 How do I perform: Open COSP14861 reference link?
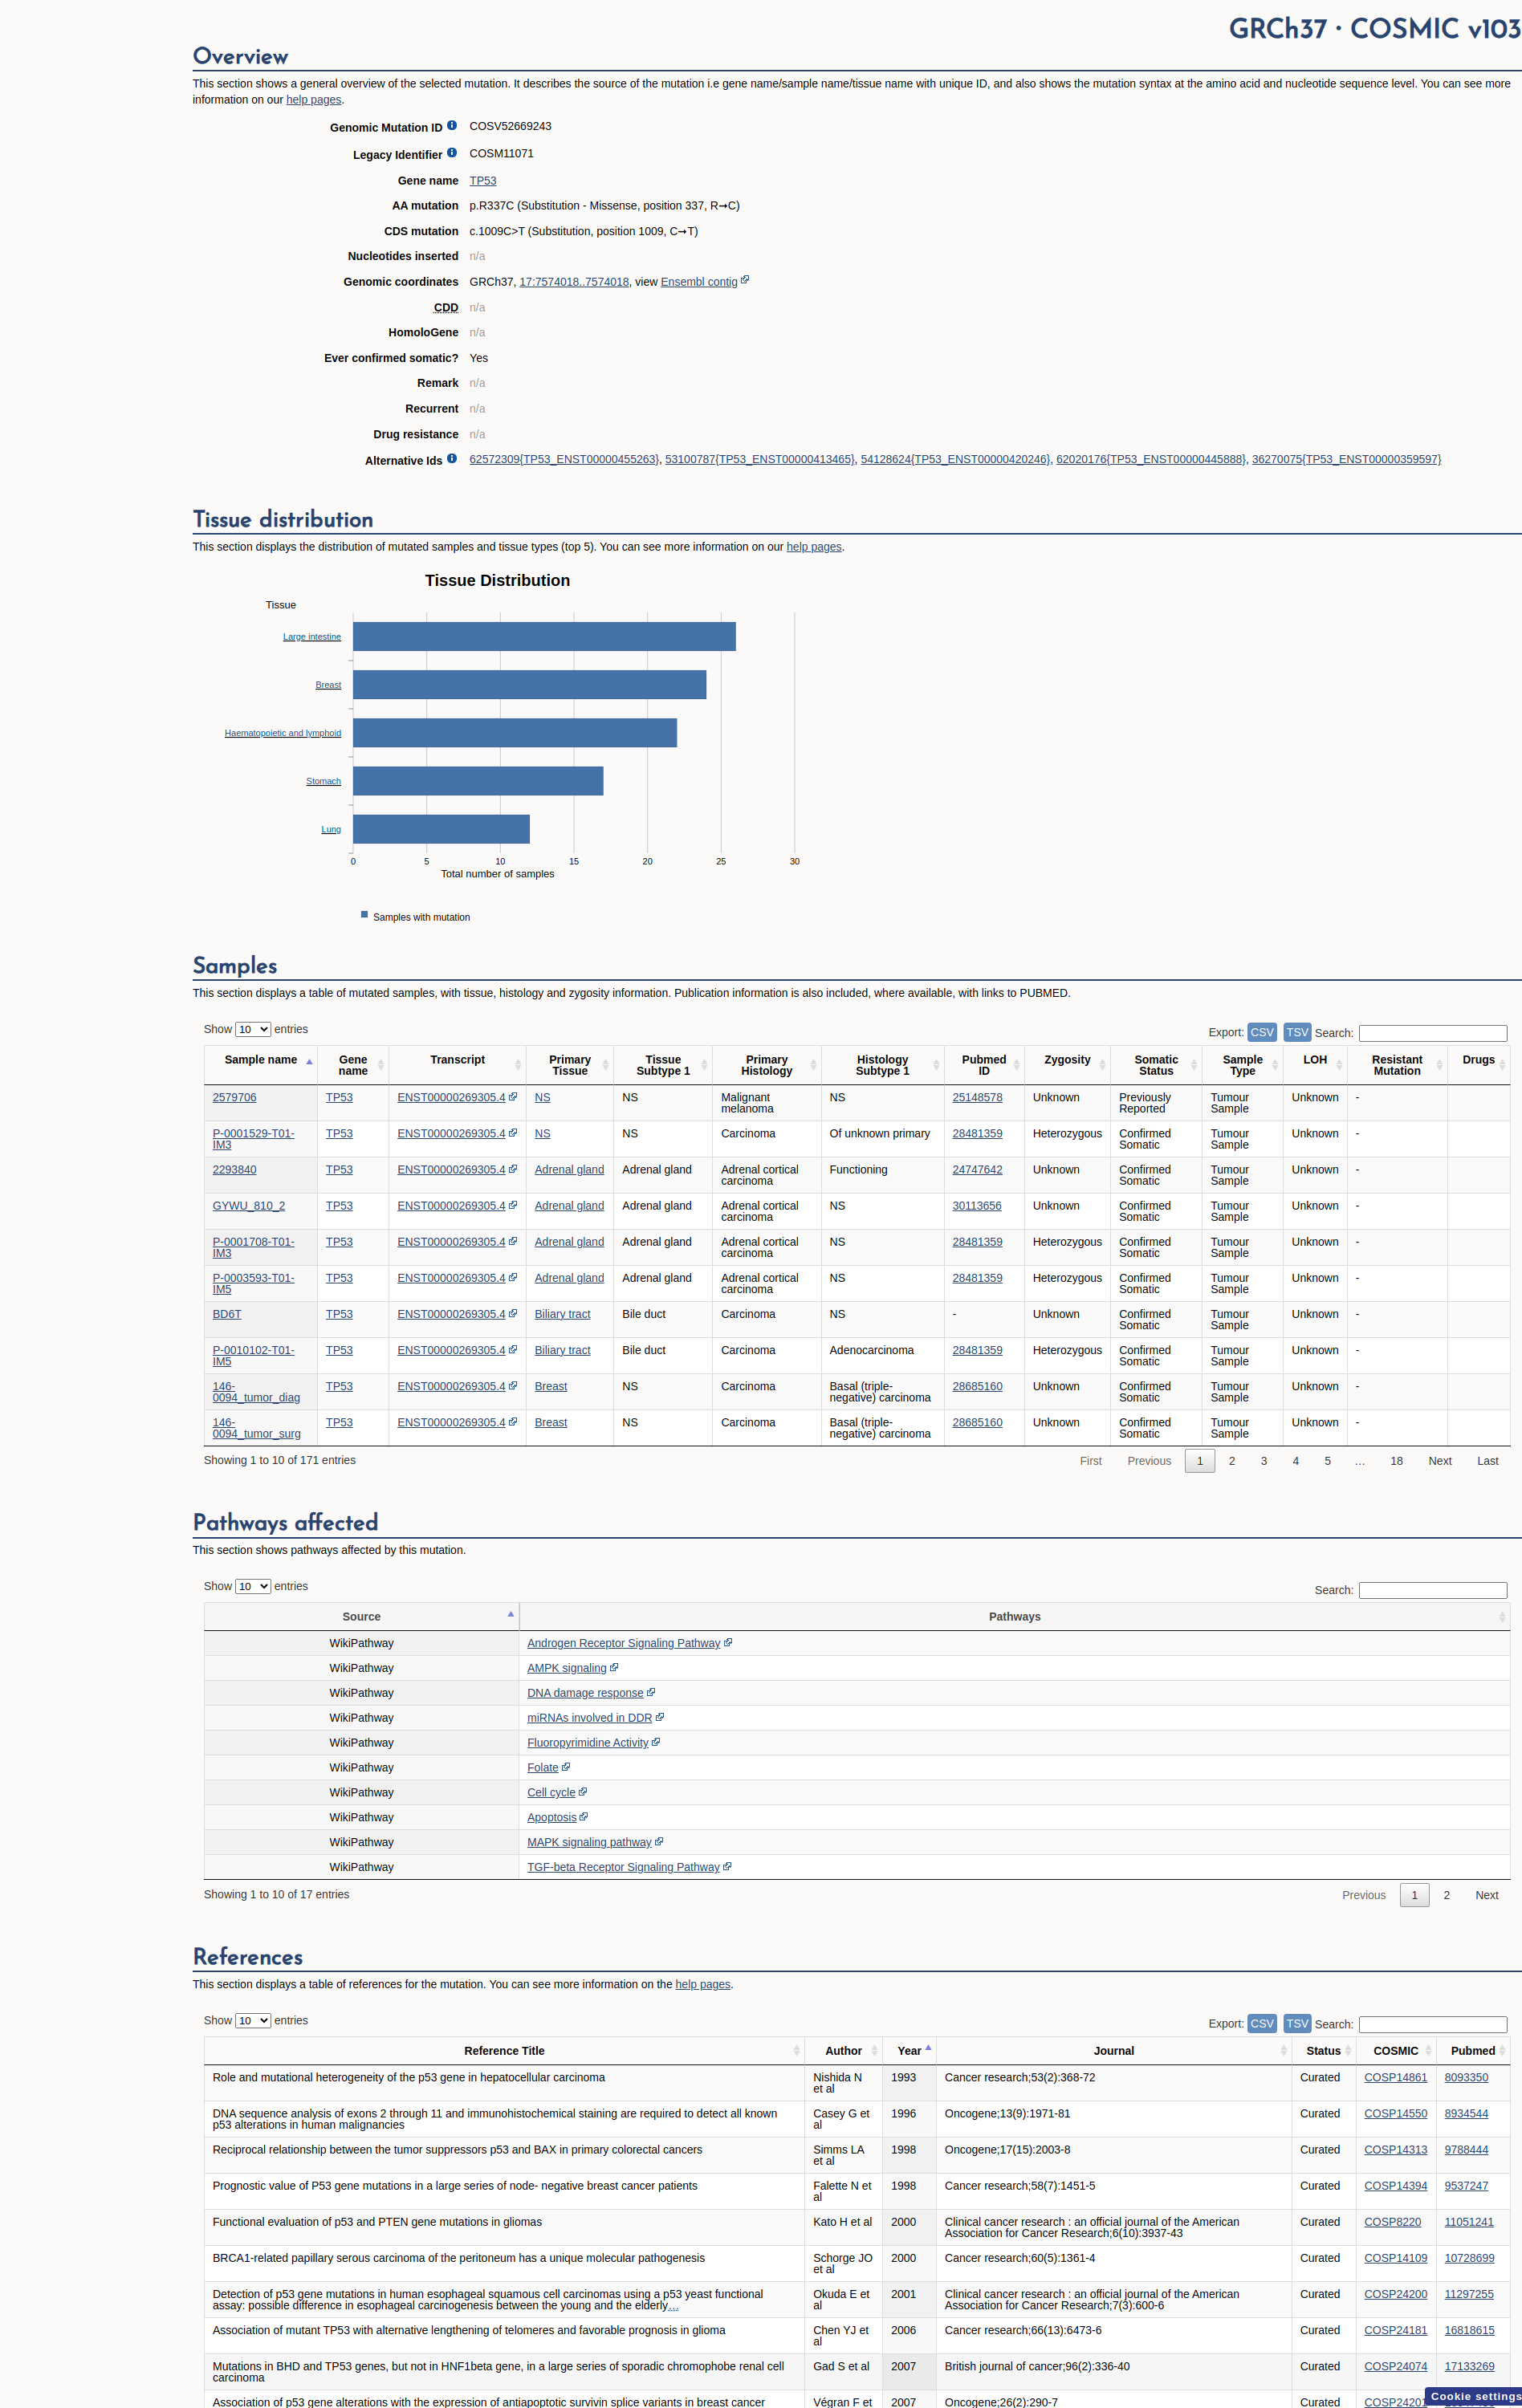point(1395,2077)
